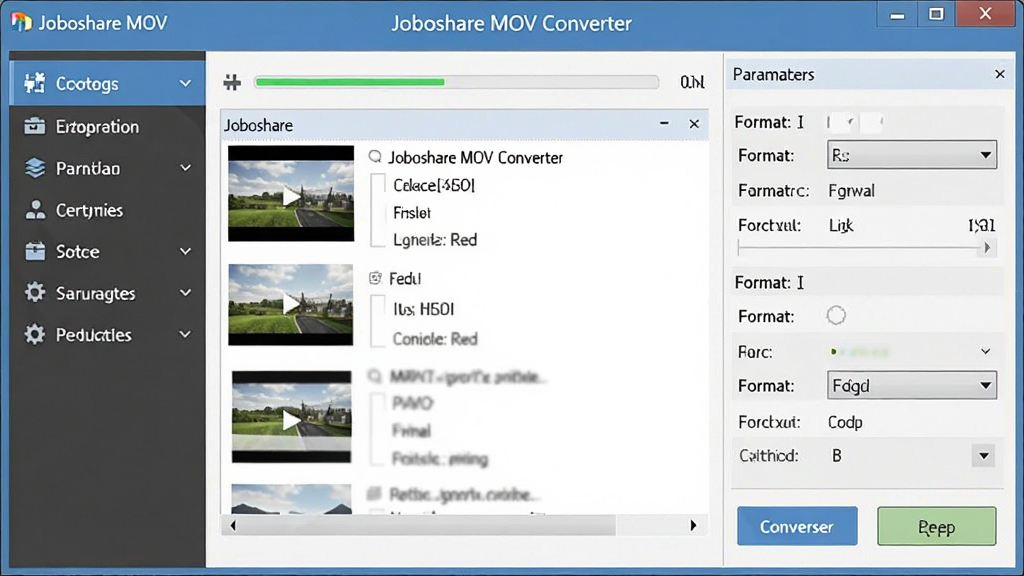The width and height of the screenshot is (1024, 576).
Task: Expand the Sotce sidebar chevron
Action: (x=185, y=251)
